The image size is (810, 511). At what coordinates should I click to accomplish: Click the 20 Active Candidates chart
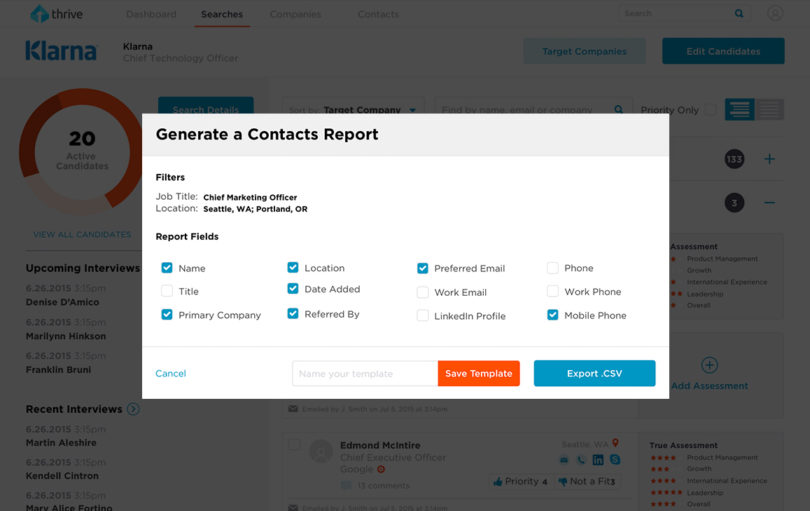[82, 151]
